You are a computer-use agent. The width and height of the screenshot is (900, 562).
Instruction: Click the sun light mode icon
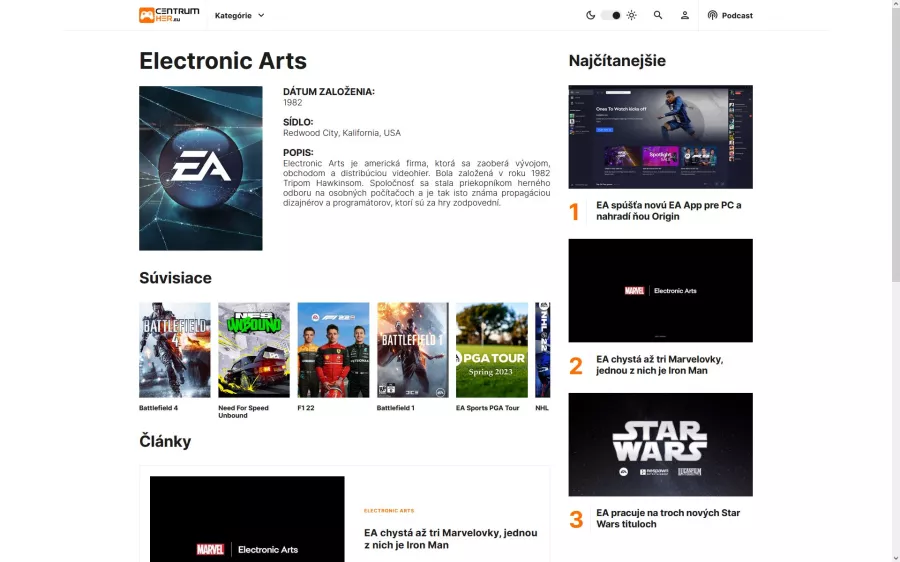[x=631, y=15]
